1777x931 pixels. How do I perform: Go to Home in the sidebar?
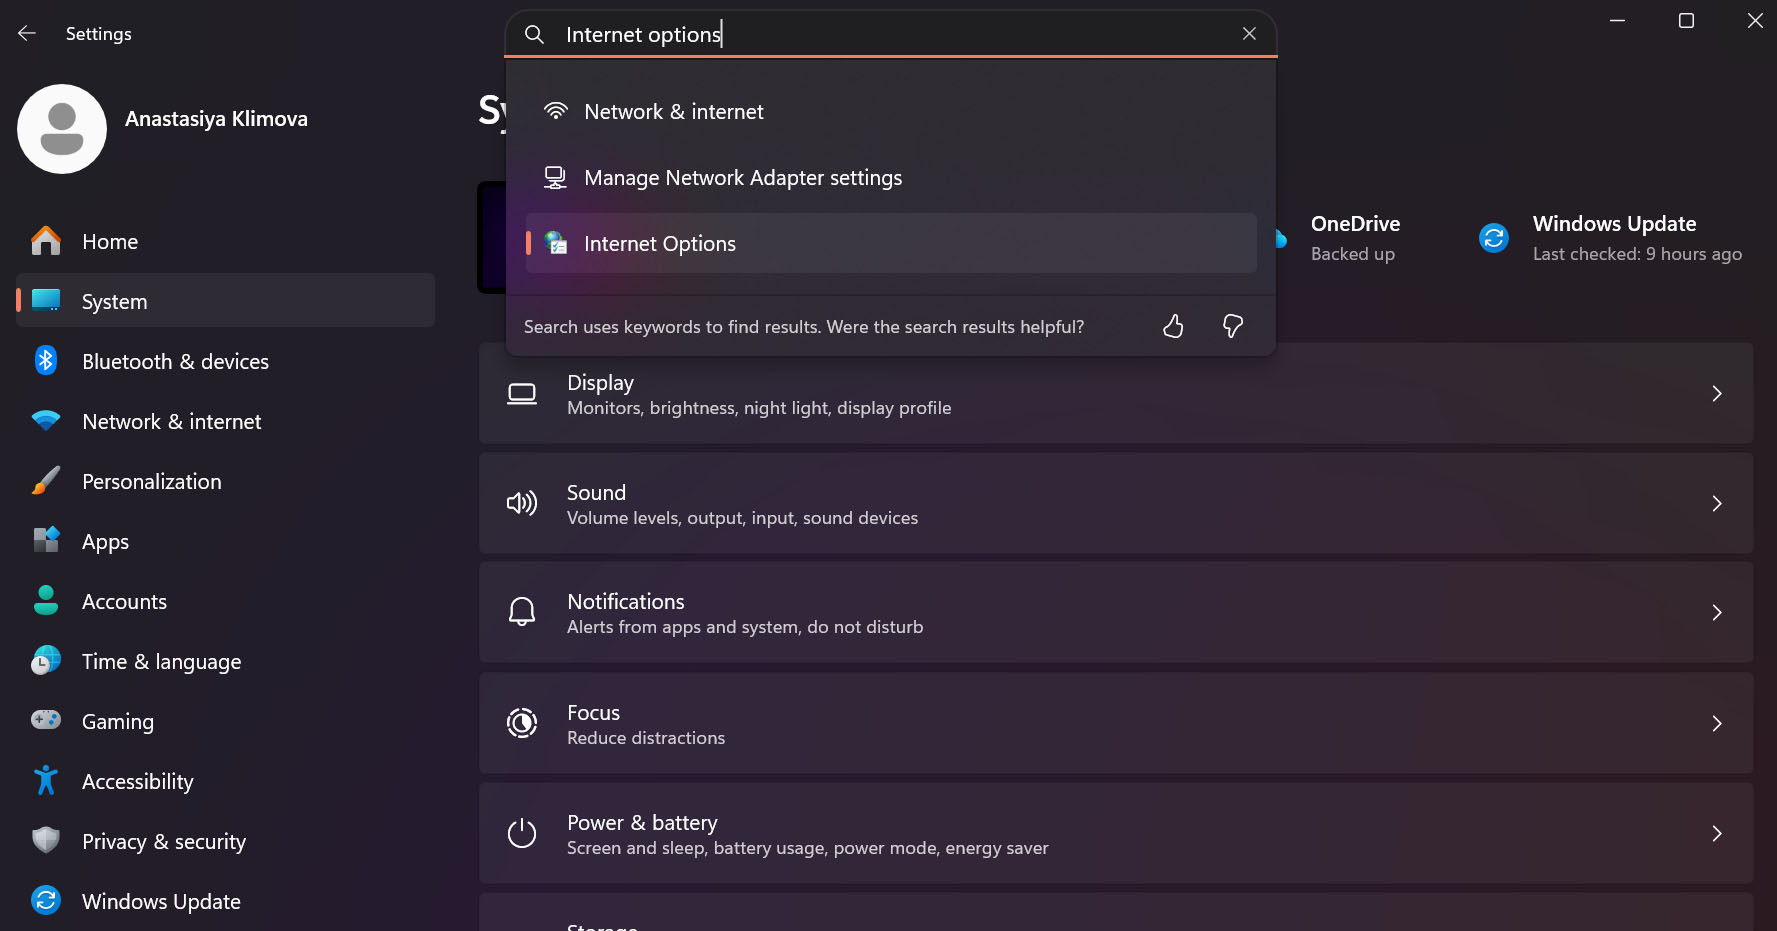click(226, 241)
